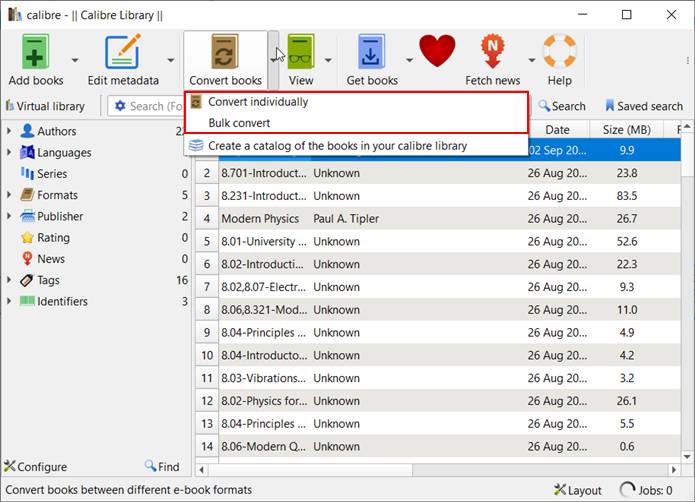Open Saved search menu
695x502 pixels.
pos(644,106)
